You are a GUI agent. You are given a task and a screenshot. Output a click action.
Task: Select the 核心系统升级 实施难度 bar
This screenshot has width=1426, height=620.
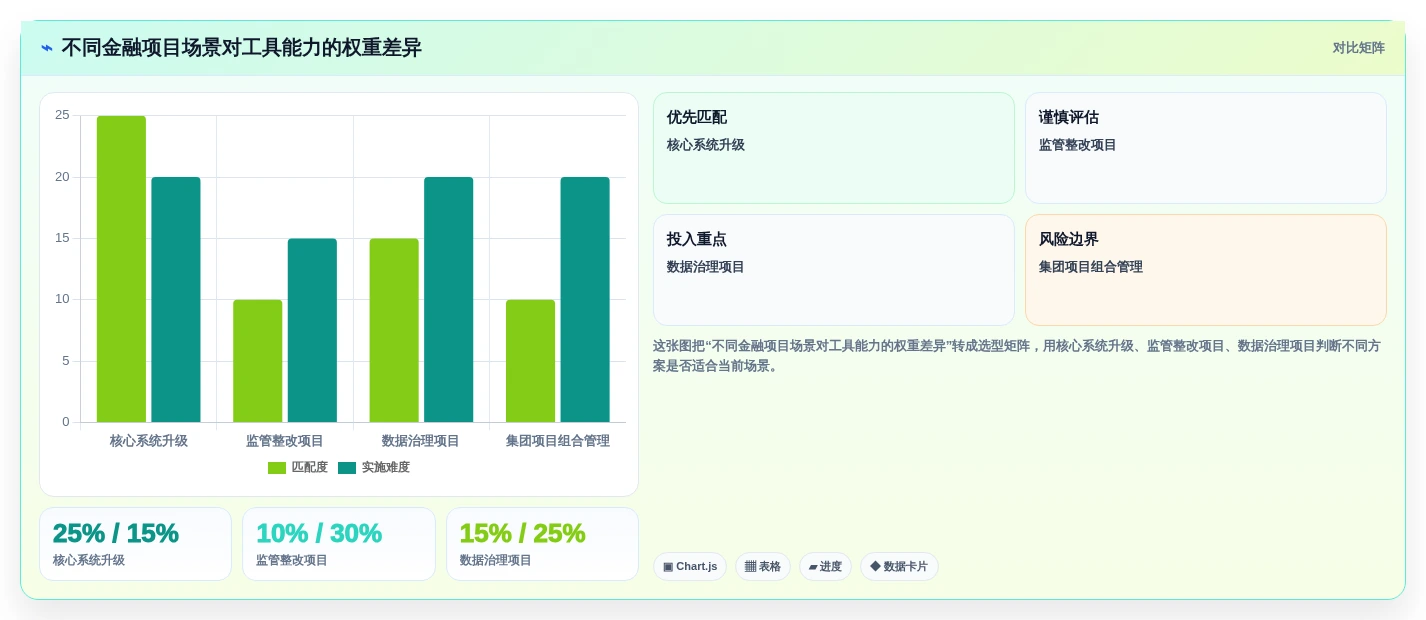point(176,300)
